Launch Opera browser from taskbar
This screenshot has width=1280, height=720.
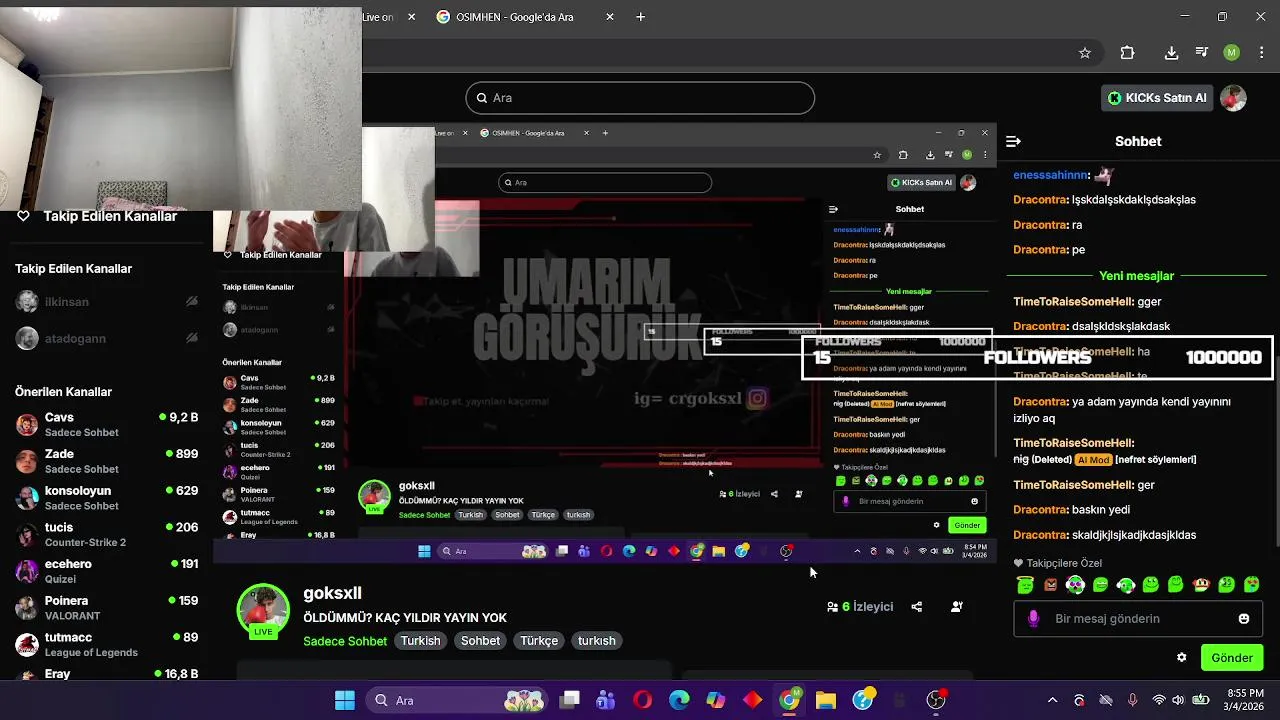coord(642,700)
